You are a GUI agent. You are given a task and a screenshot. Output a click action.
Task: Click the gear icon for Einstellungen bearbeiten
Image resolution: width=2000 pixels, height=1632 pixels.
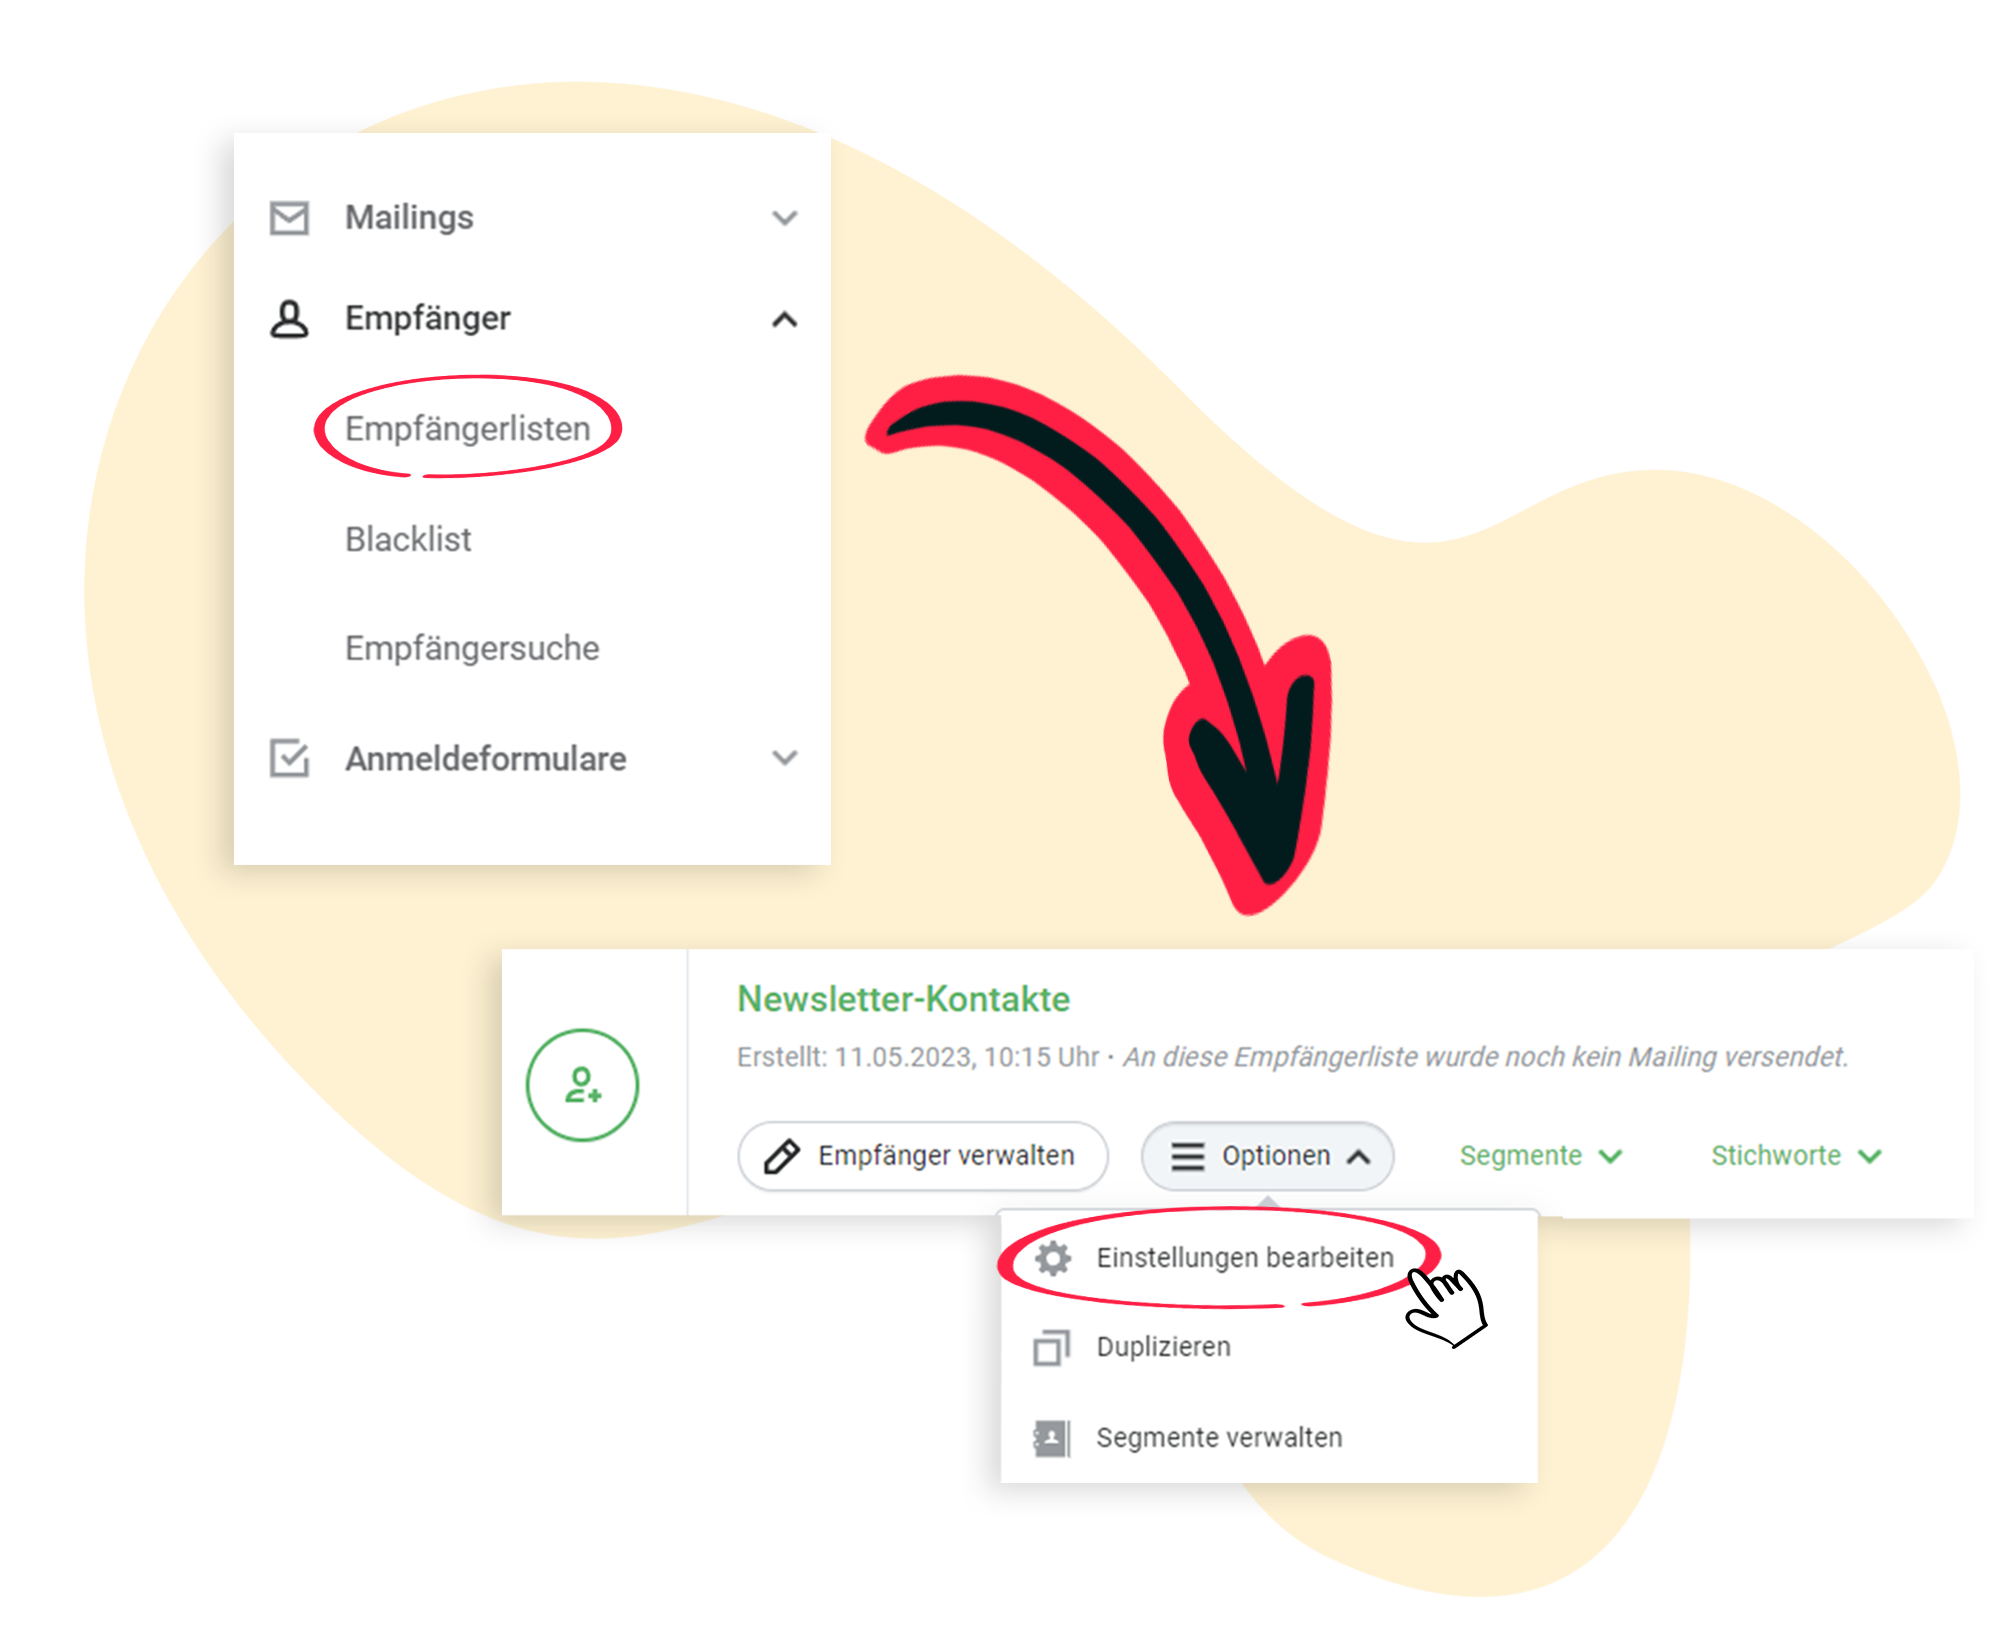(1052, 1258)
